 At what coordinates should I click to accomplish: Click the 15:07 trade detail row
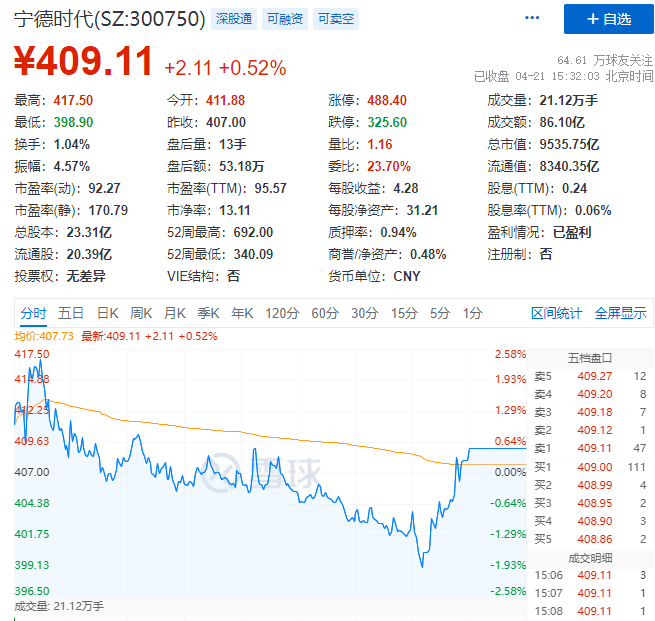pyautogui.click(x=590, y=593)
